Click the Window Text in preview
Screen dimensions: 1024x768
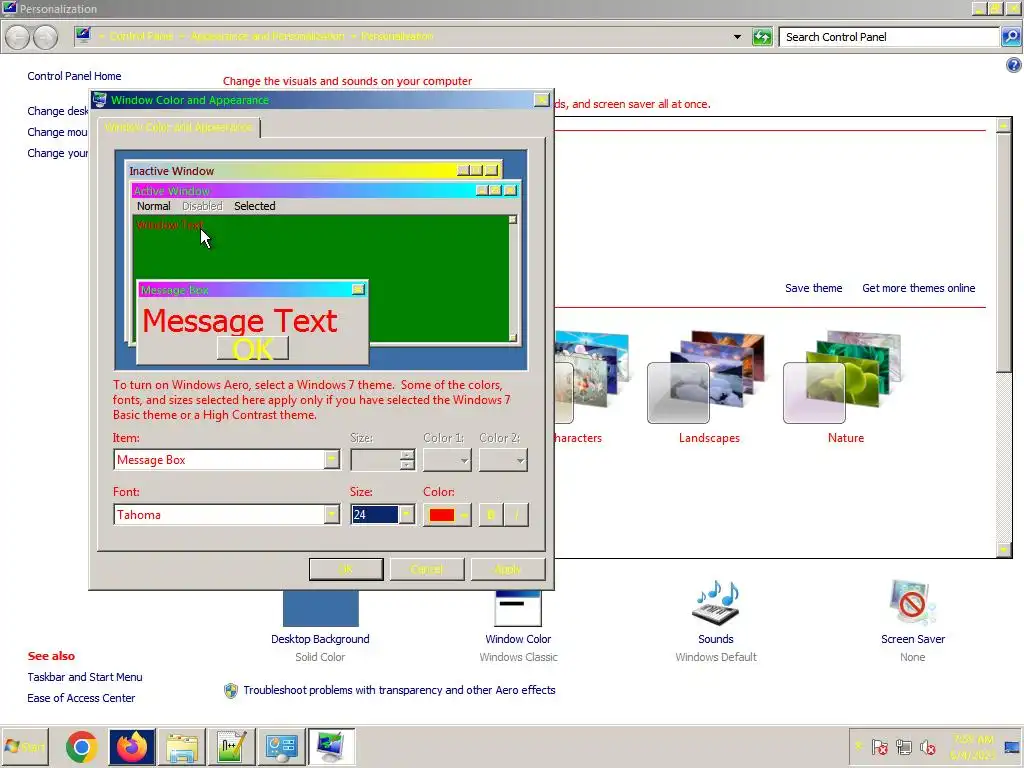170,225
